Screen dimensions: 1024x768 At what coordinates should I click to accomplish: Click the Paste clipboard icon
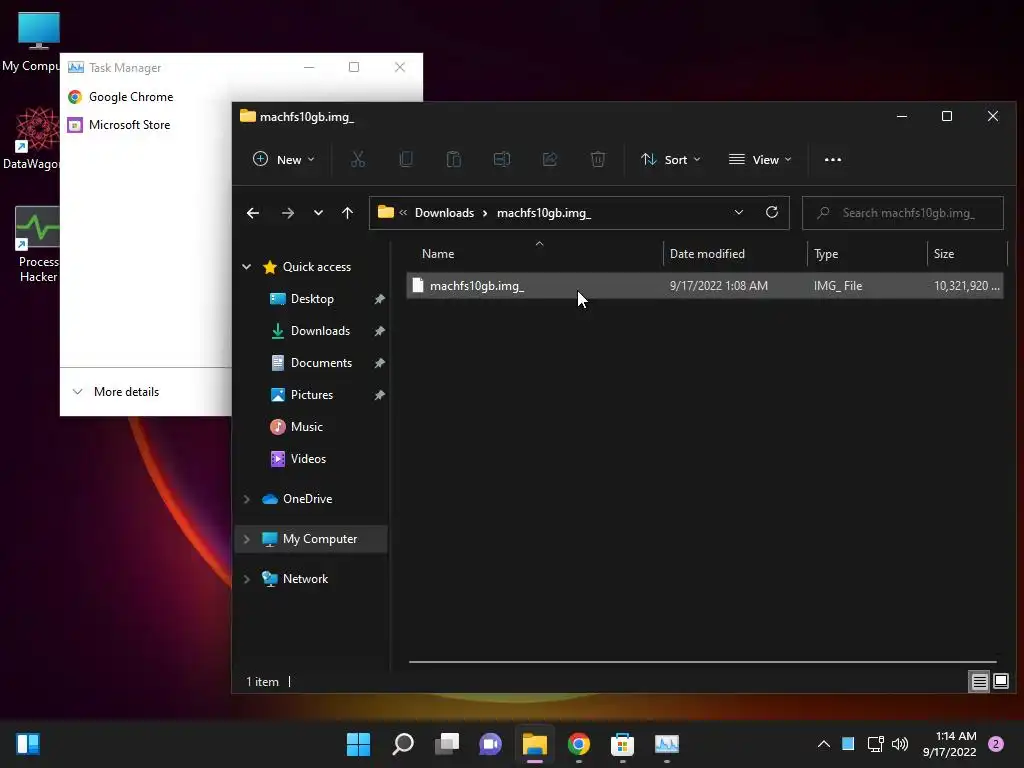pyautogui.click(x=454, y=159)
